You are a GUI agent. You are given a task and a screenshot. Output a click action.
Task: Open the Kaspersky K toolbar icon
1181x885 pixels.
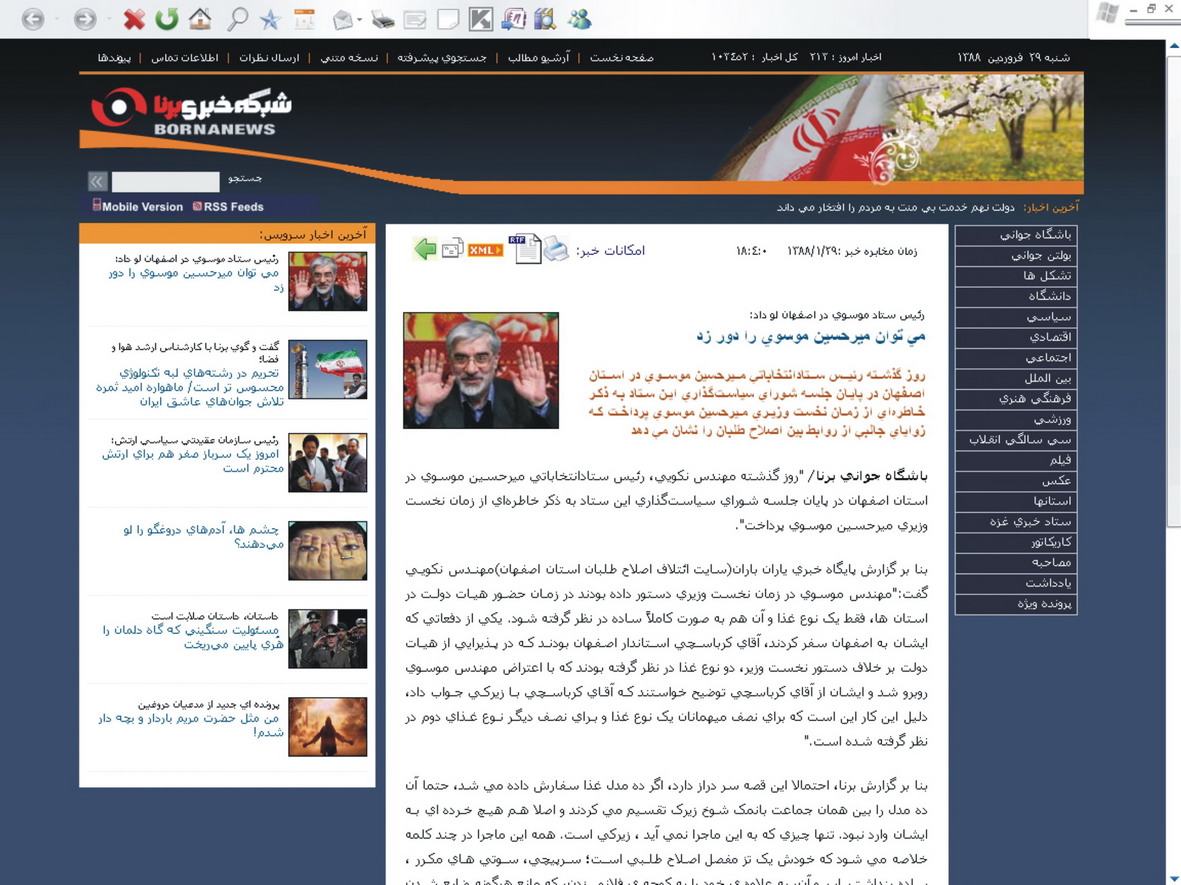480,19
